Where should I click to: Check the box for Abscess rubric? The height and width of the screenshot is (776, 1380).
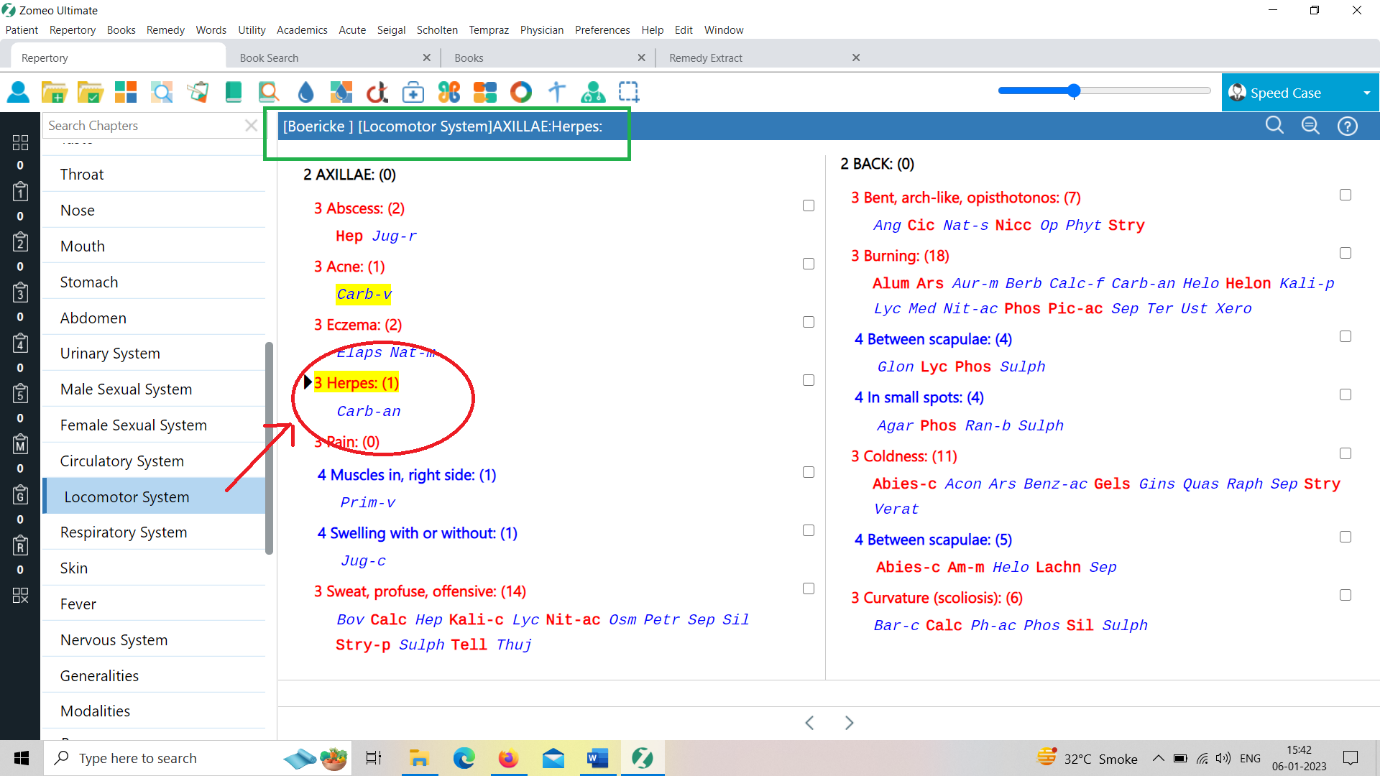(x=809, y=206)
